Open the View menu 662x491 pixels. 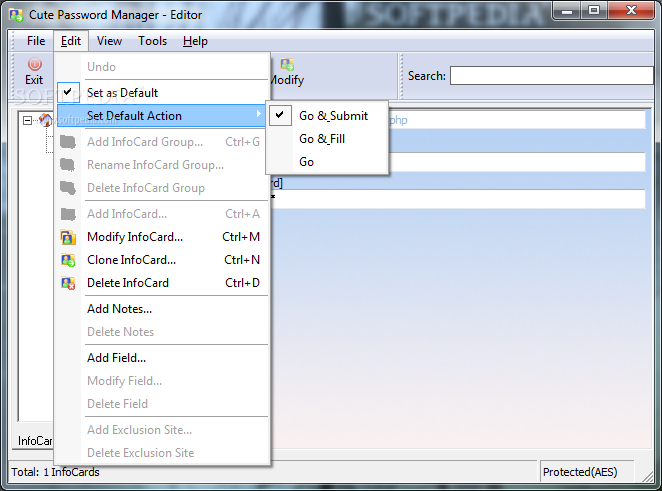pyautogui.click(x=109, y=41)
